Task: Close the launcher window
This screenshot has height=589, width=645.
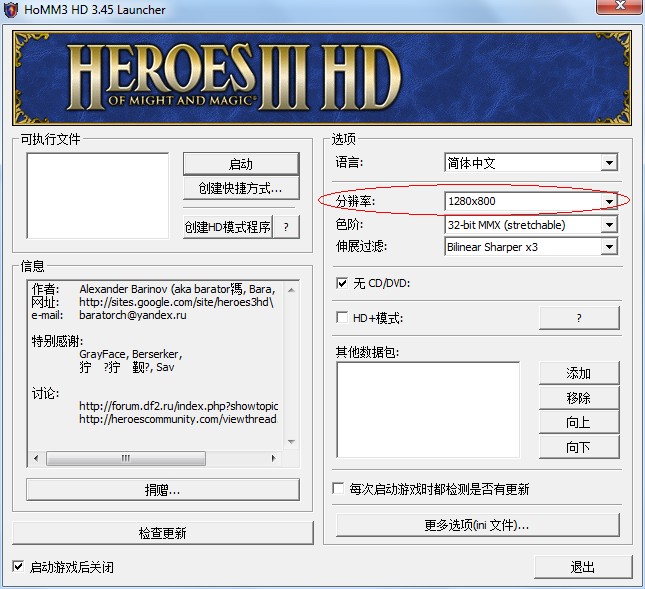Action: coord(620,6)
